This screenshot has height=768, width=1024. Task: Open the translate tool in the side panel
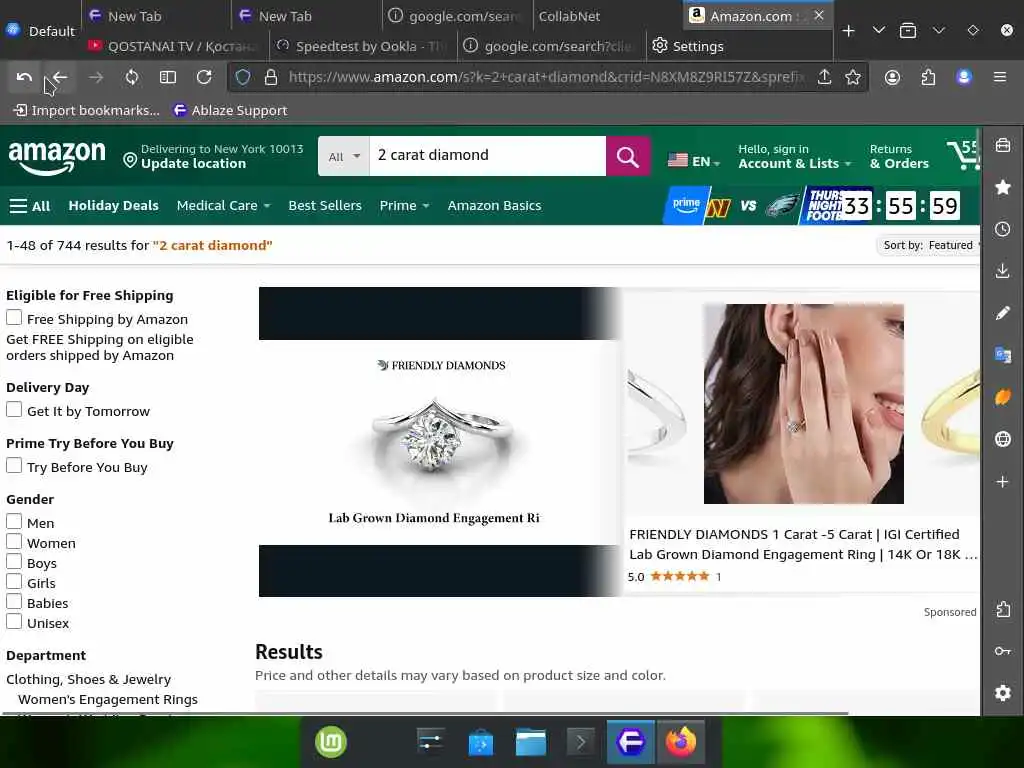(x=1002, y=355)
